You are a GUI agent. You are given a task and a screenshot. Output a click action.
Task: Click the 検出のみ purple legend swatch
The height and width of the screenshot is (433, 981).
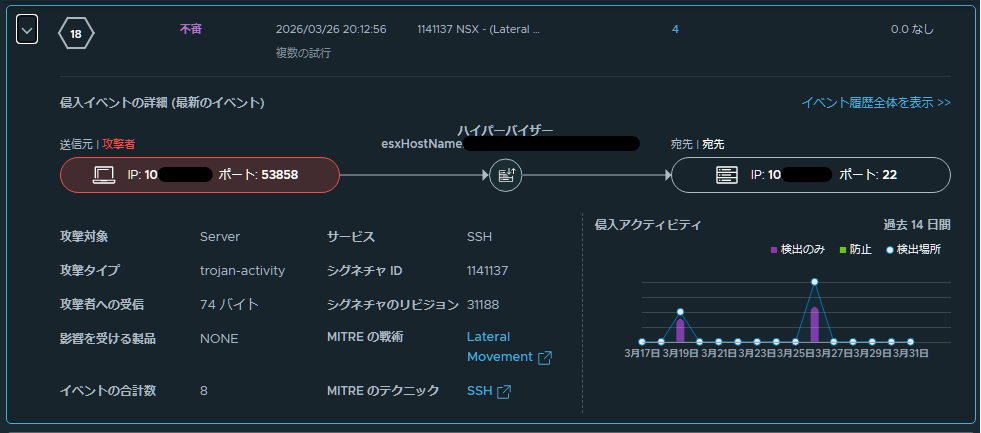[774, 250]
